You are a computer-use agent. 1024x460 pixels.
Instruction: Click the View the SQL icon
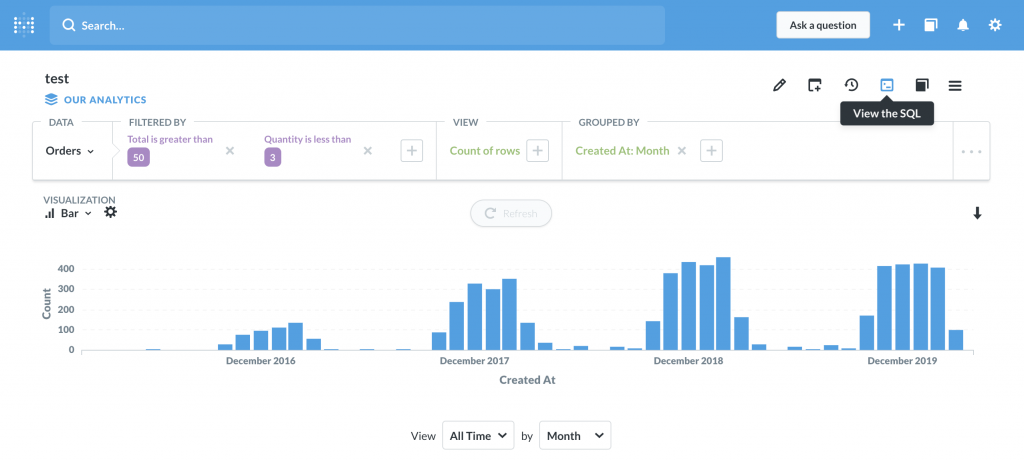(x=886, y=85)
